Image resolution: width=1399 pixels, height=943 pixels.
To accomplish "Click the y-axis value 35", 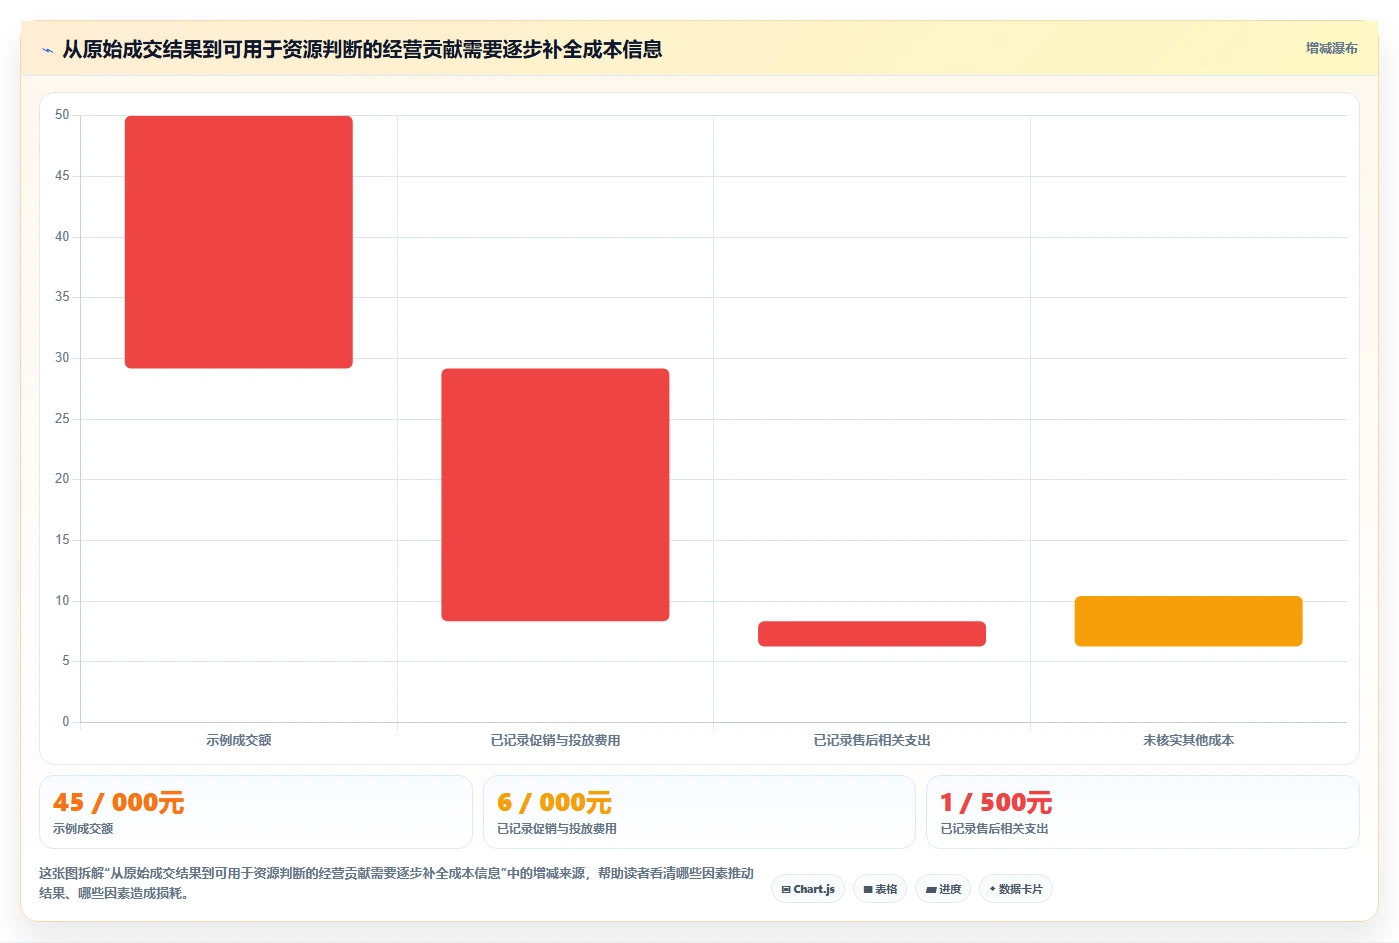I will tap(62, 296).
